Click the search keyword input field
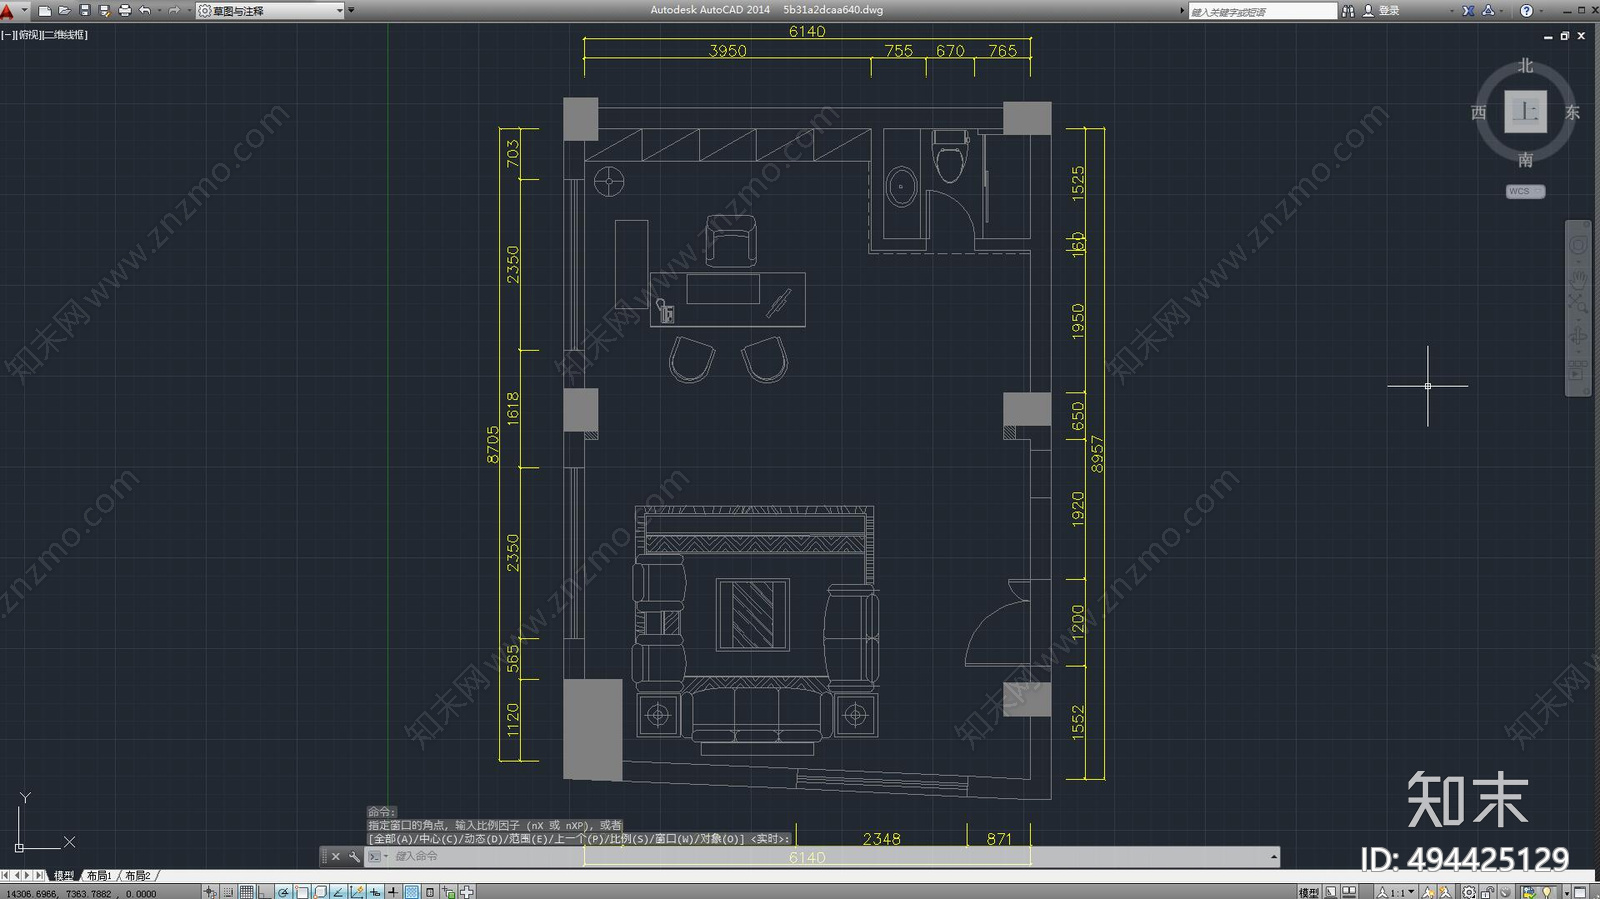The height and width of the screenshot is (899, 1600). (1262, 11)
